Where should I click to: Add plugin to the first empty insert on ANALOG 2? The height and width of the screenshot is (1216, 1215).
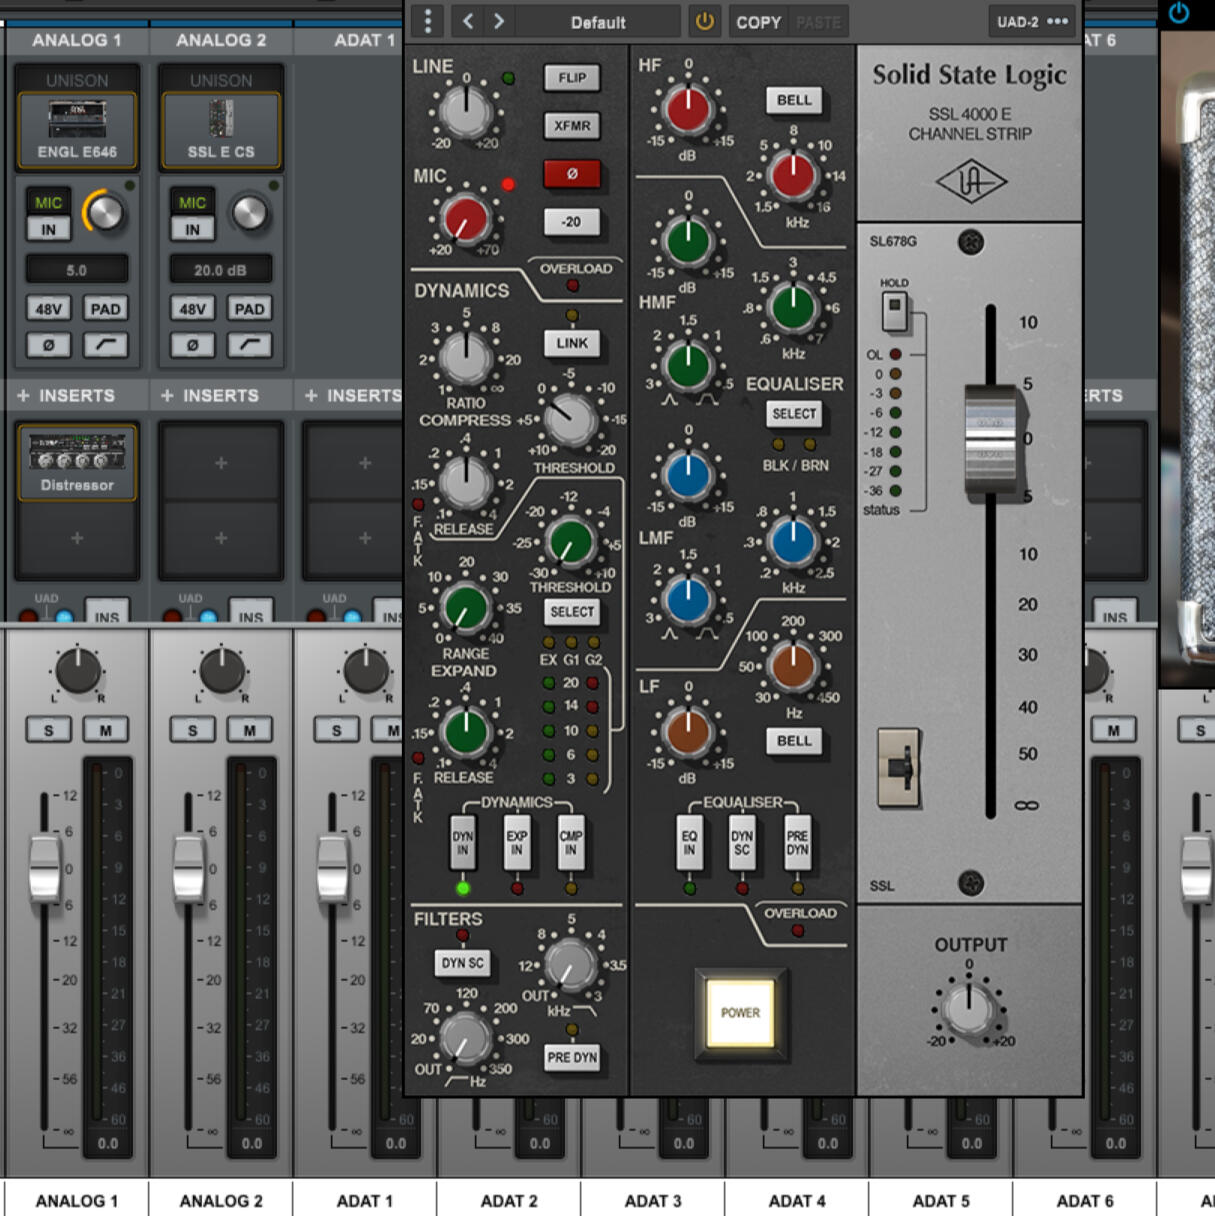coord(221,463)
